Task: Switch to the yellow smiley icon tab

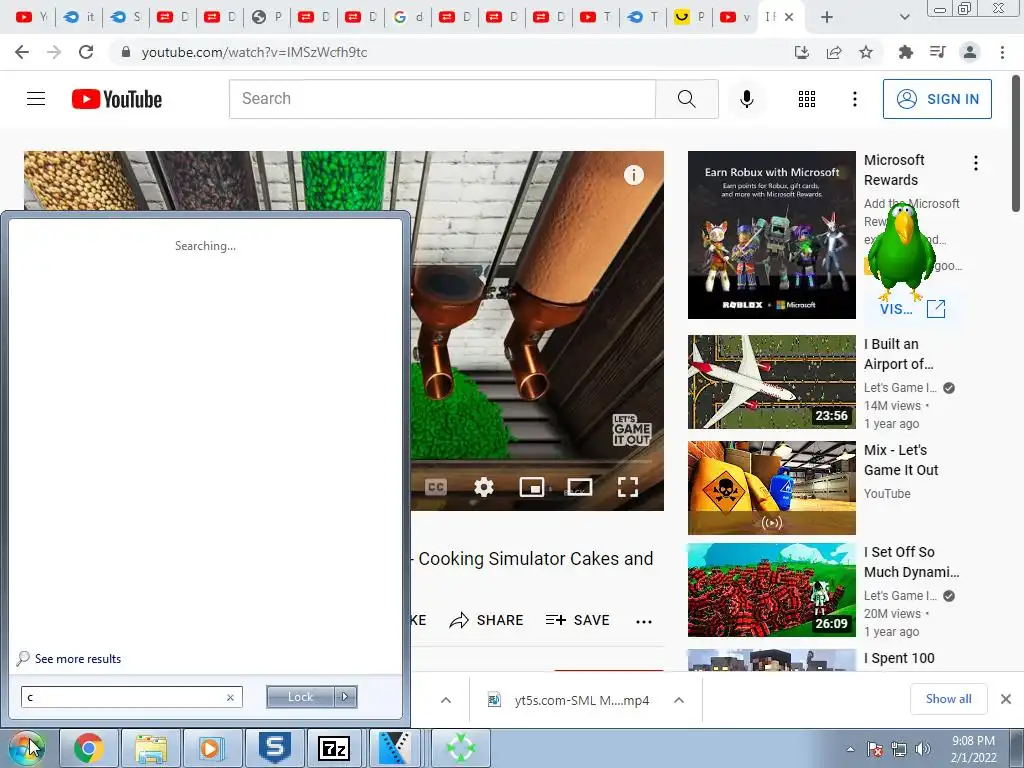Action: coord(690,17)
